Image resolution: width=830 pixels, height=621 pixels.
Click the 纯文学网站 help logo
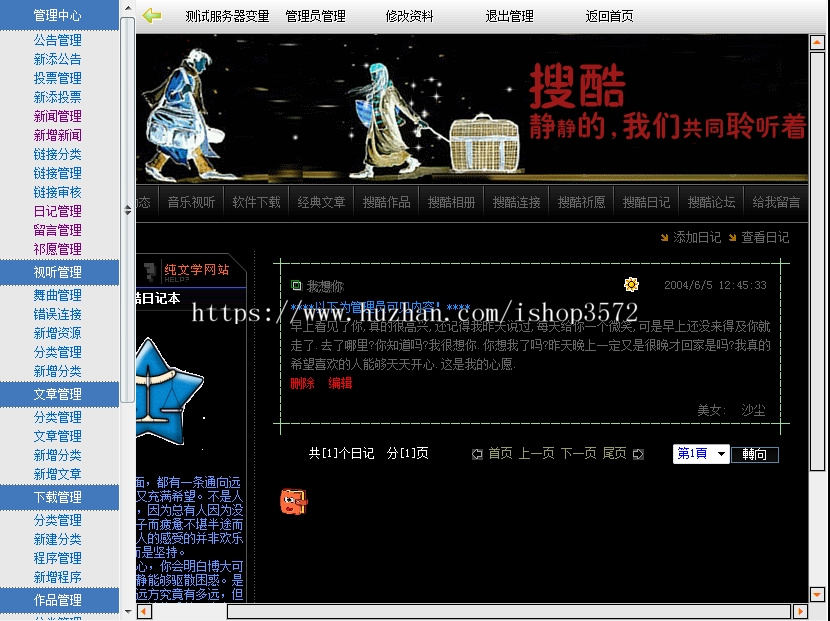pyautogui.click(x=187, y=272)
